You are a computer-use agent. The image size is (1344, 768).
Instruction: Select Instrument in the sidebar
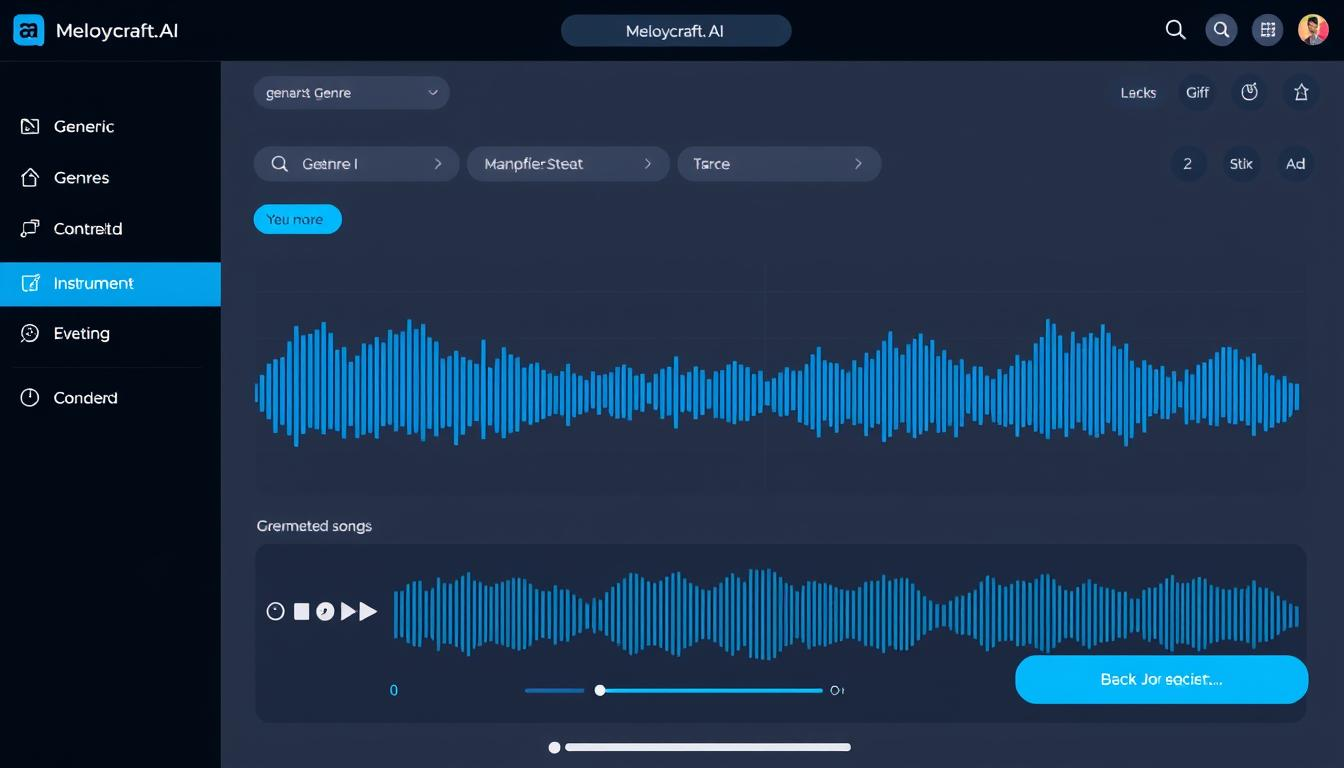pos(110,284)
